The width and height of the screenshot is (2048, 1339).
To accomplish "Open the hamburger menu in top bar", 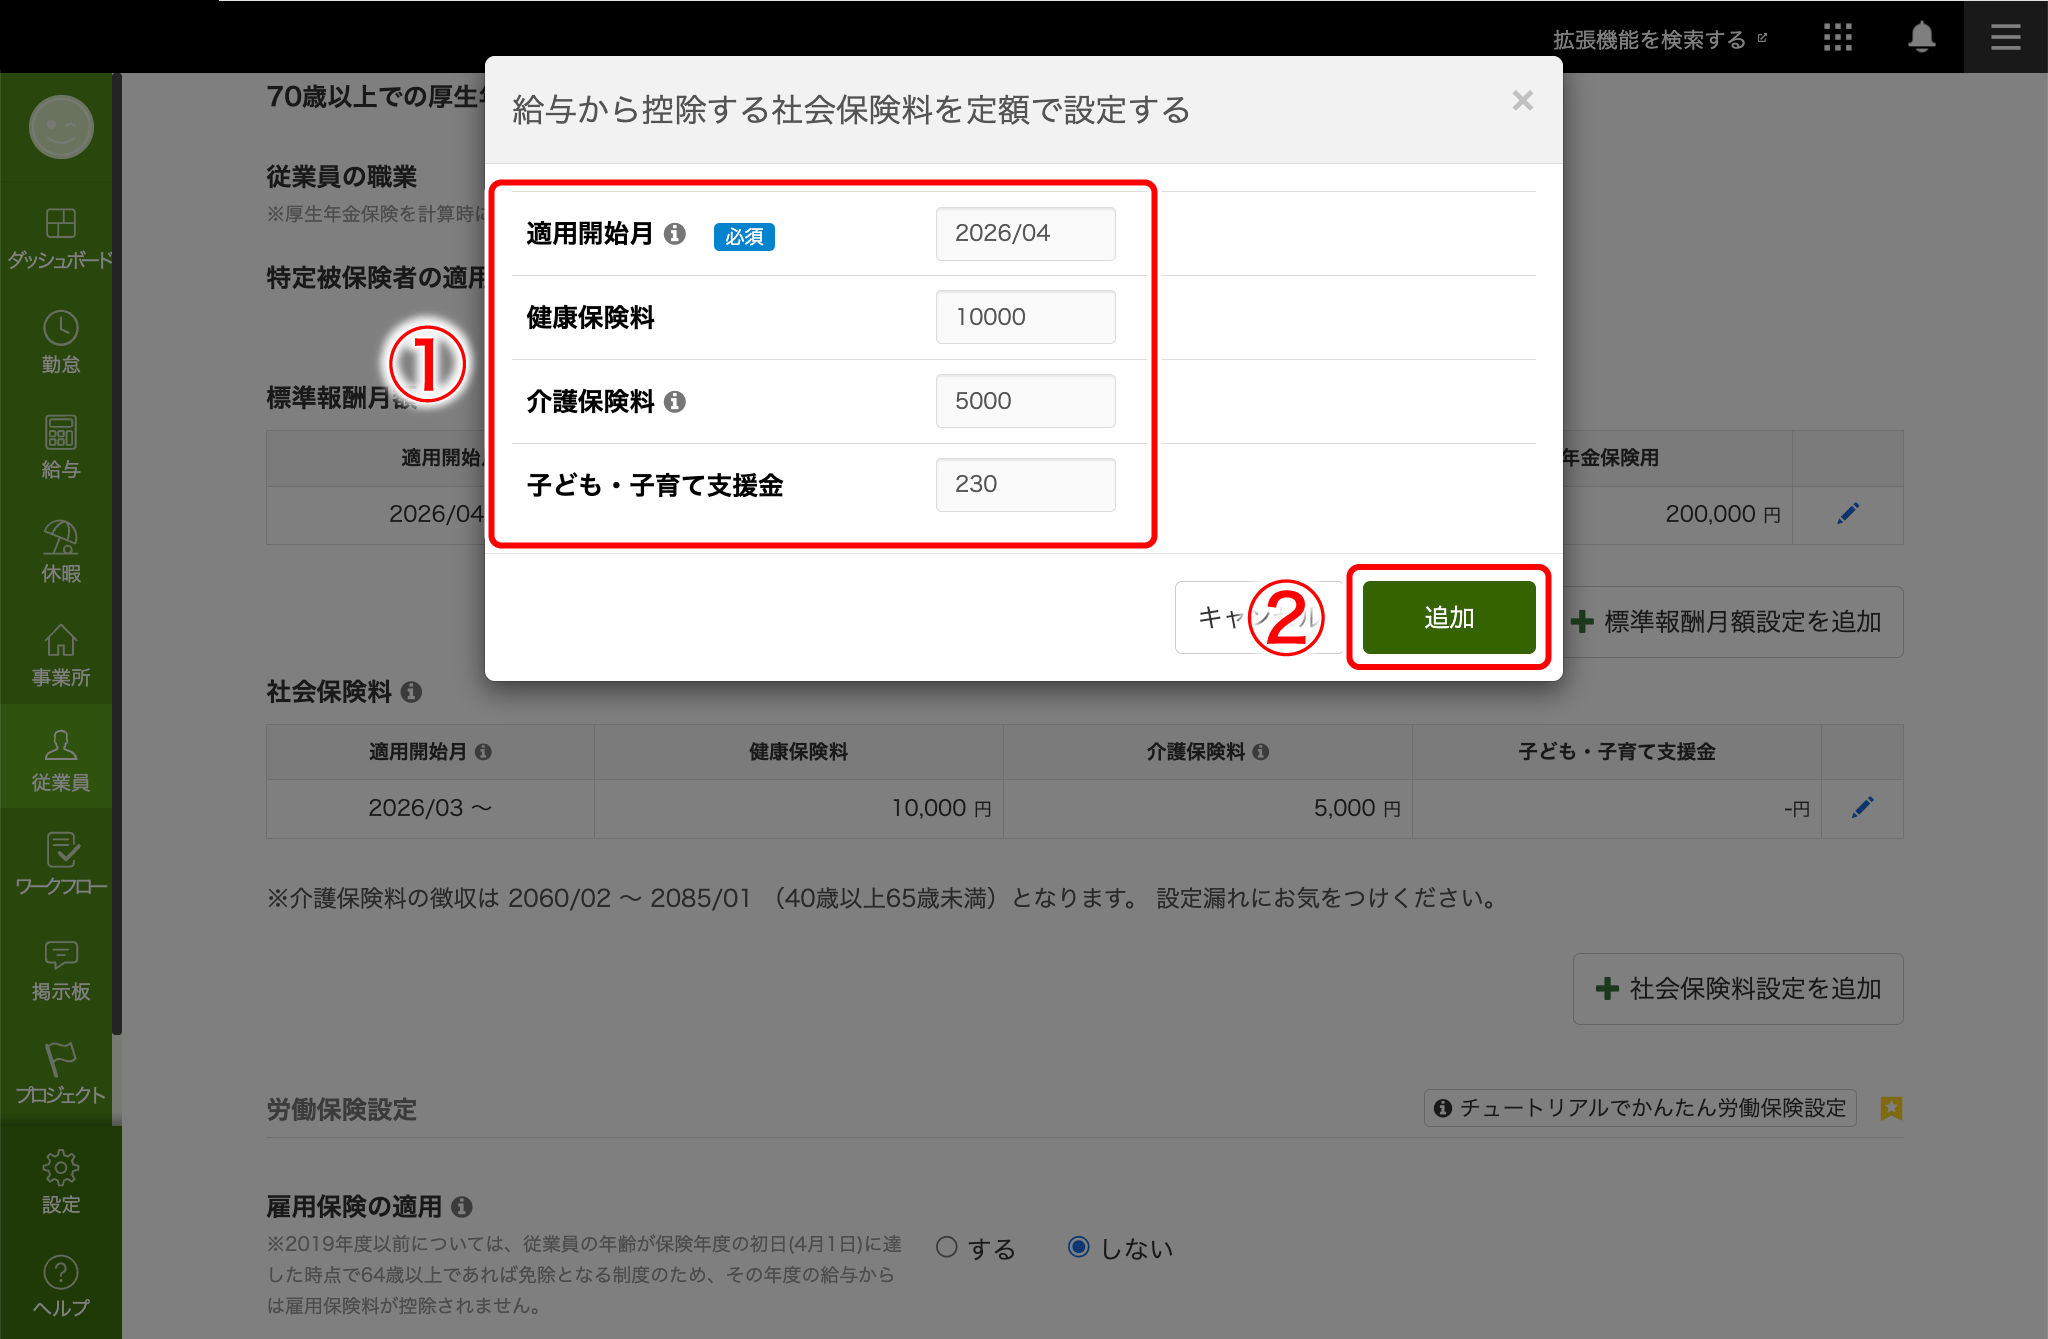I will (2005, 38).
